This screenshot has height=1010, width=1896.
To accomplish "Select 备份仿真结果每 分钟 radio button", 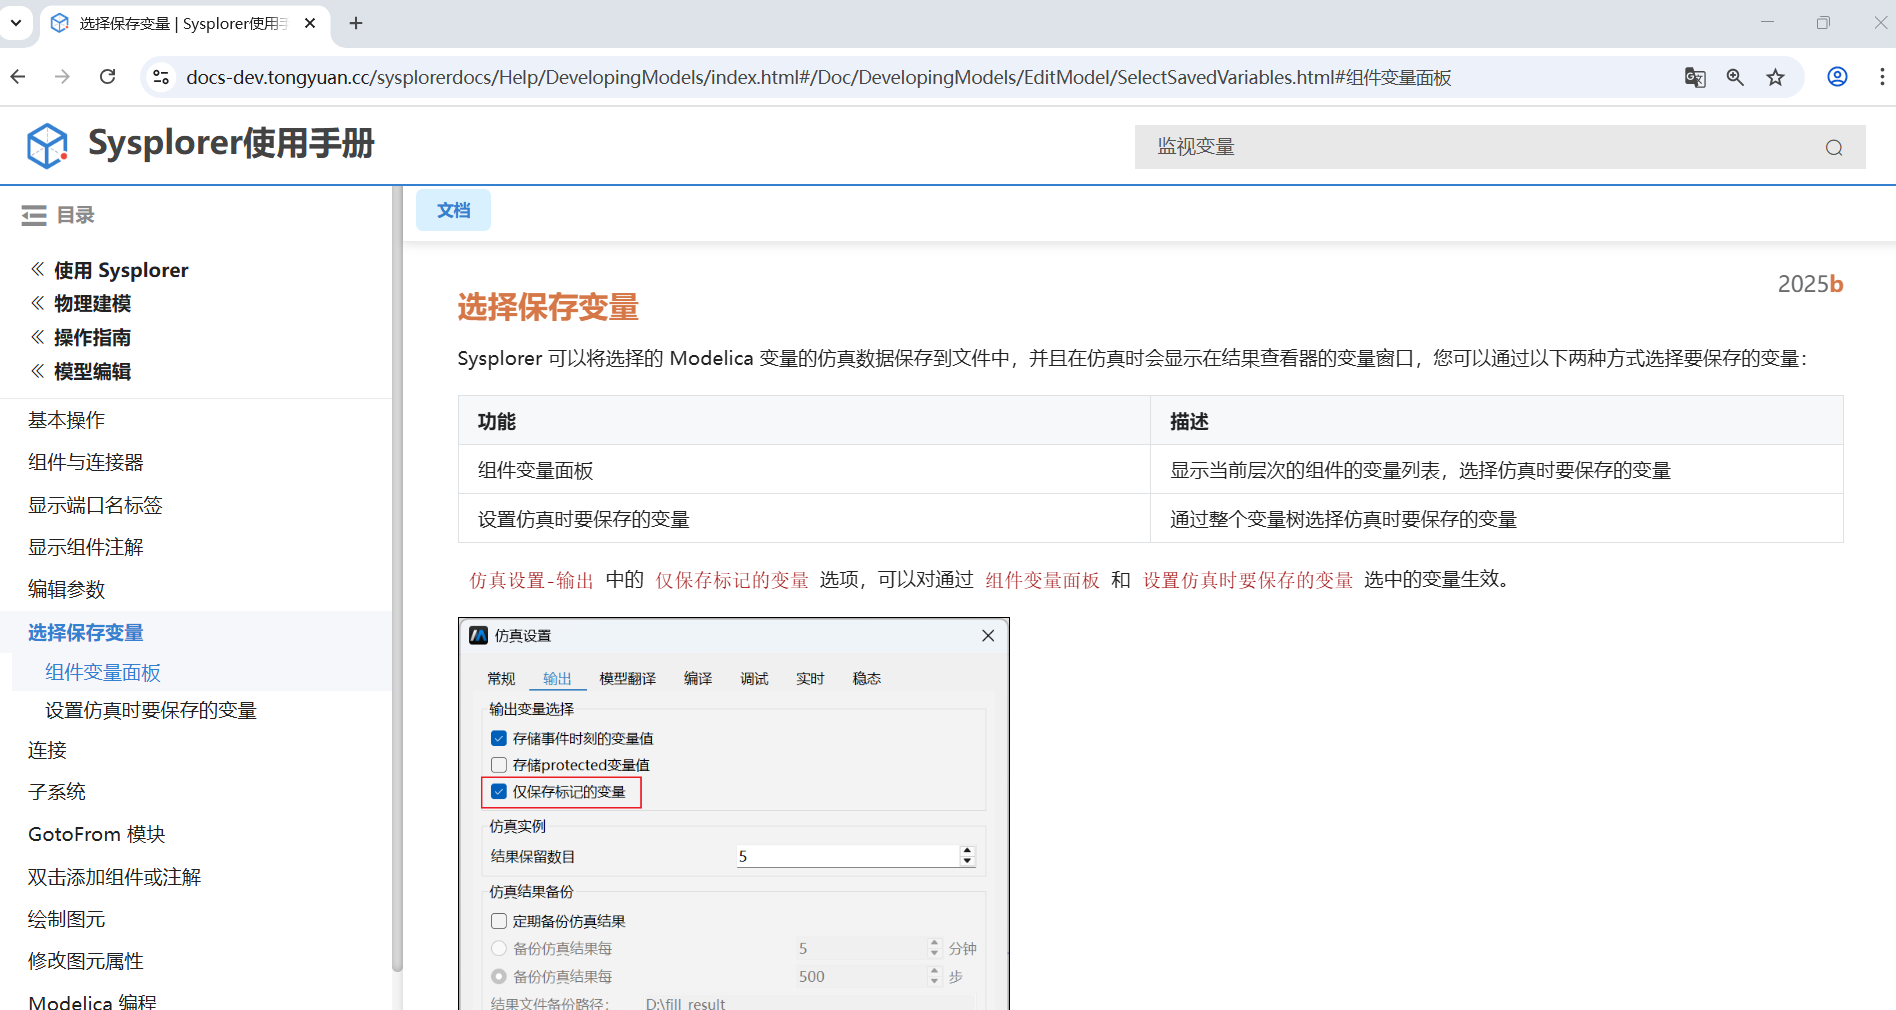I will point(499,948).
